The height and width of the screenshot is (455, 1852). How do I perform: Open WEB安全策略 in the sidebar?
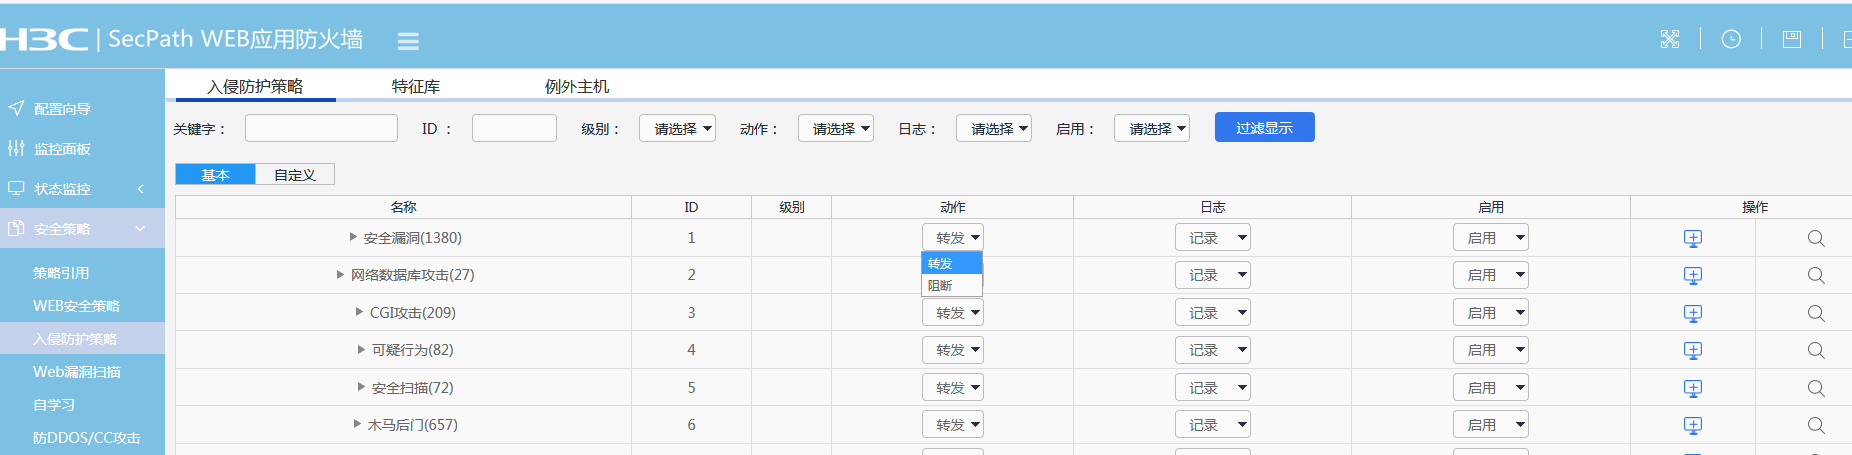(x=76, y=306)
